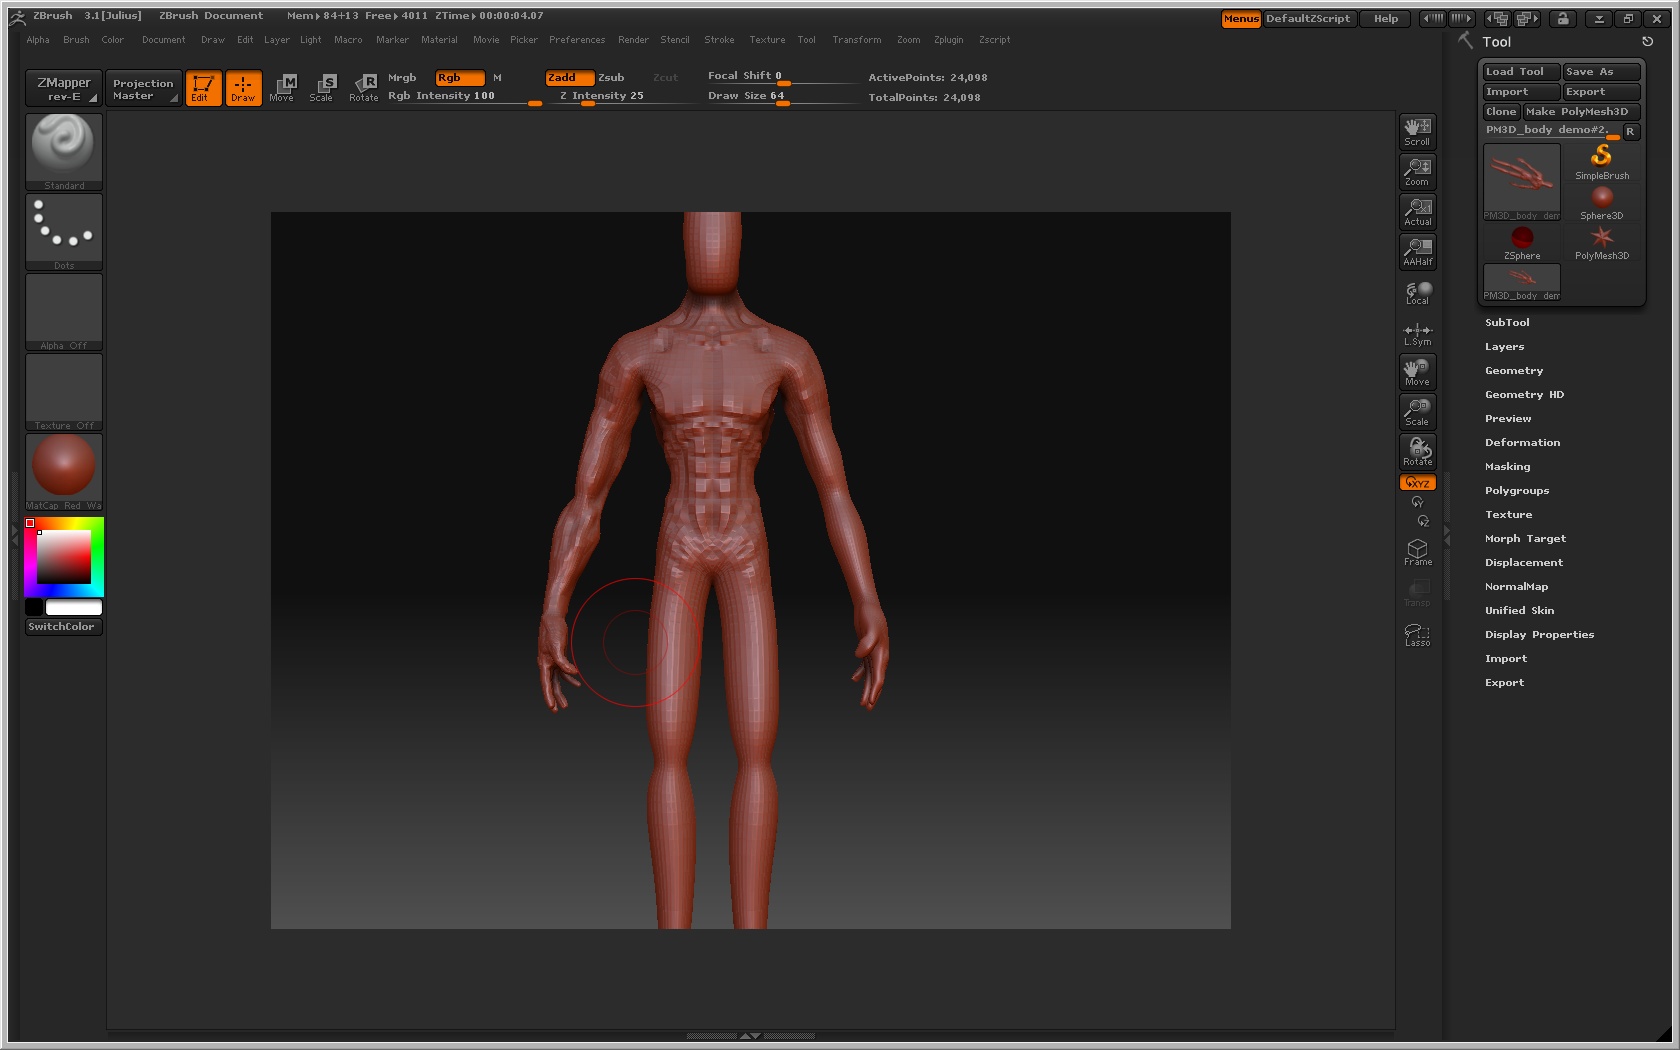Image resolution: width=1680 pixels, height=1050 pixels.
Task: Toggle the Mrgb paint mode
Action: (x=402, y=78)
